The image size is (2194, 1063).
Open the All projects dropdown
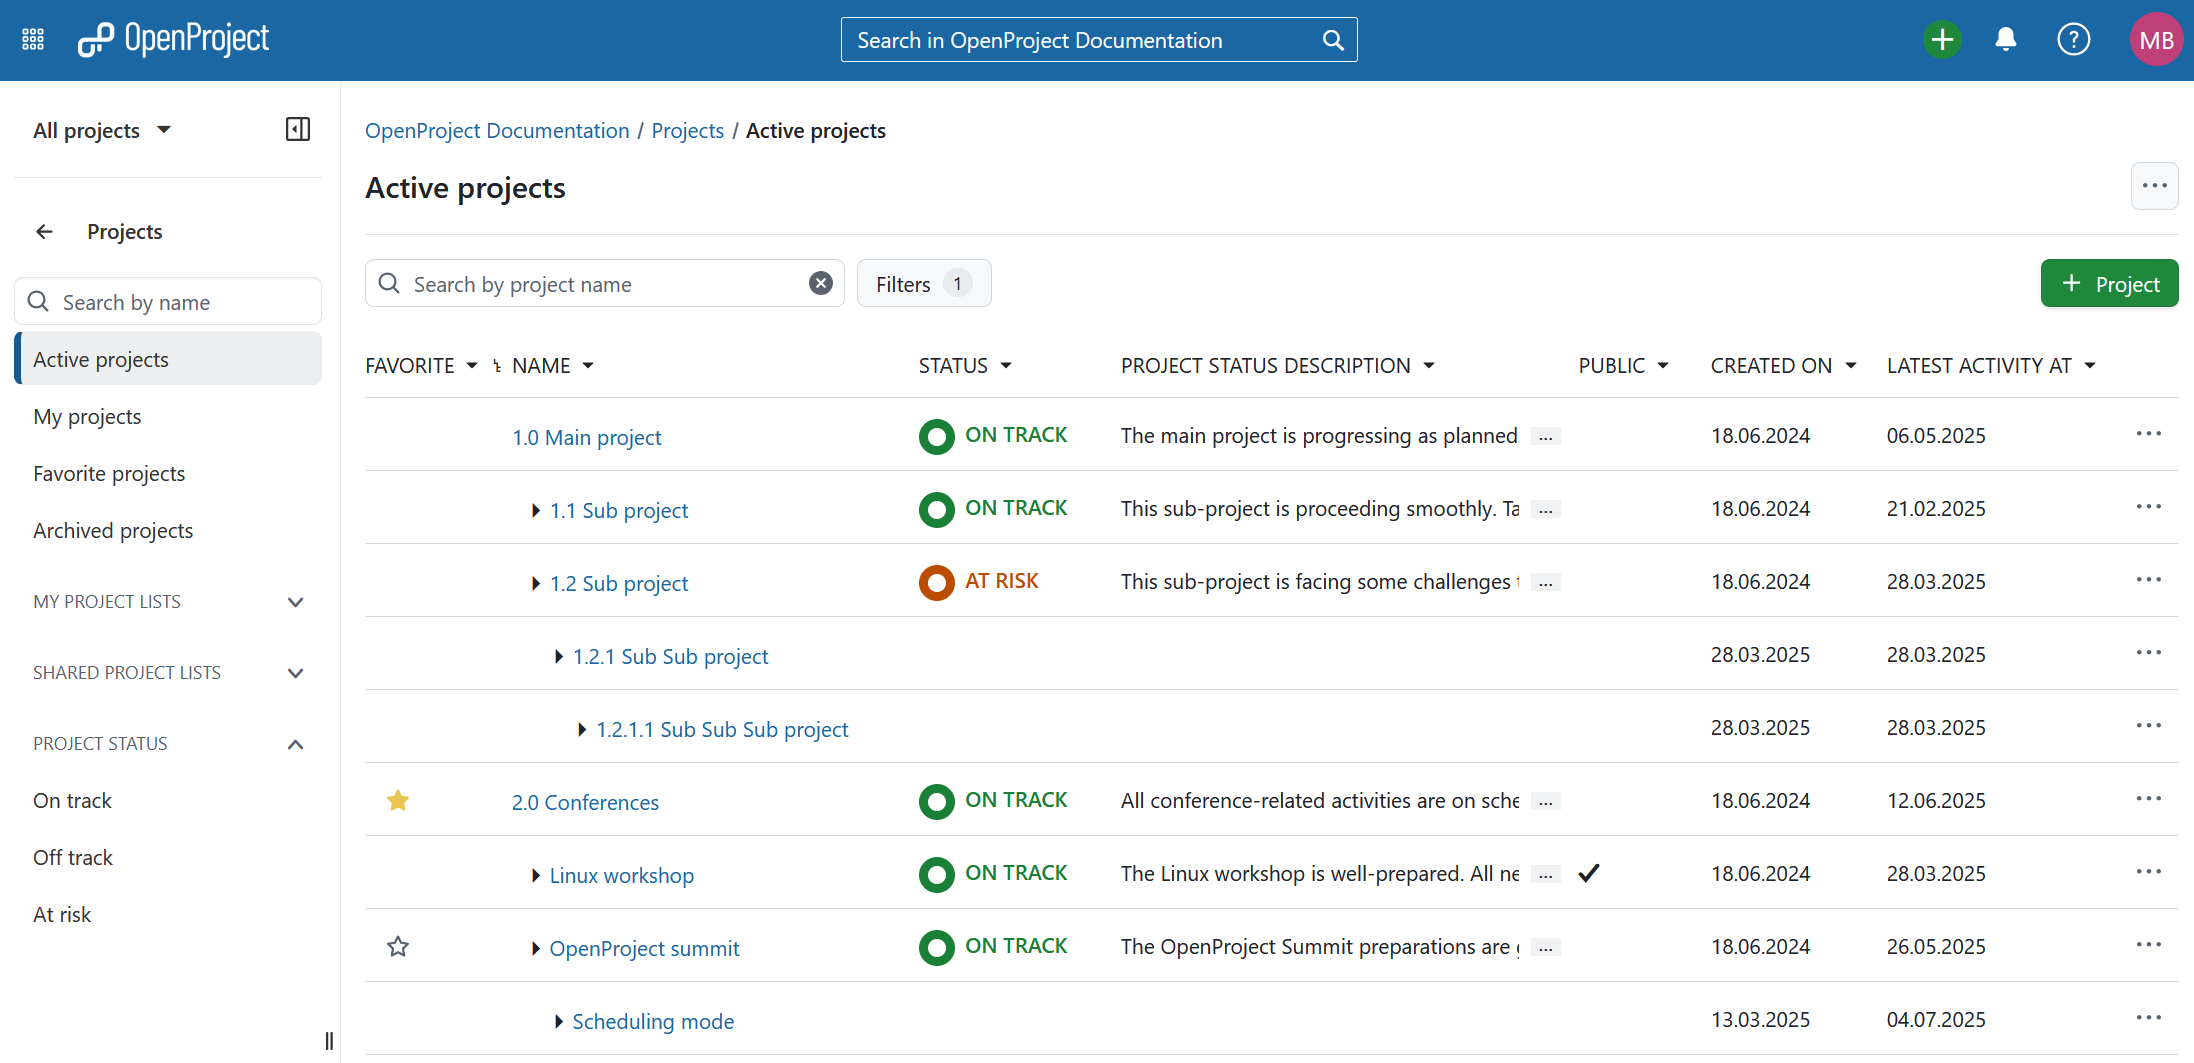102,130
